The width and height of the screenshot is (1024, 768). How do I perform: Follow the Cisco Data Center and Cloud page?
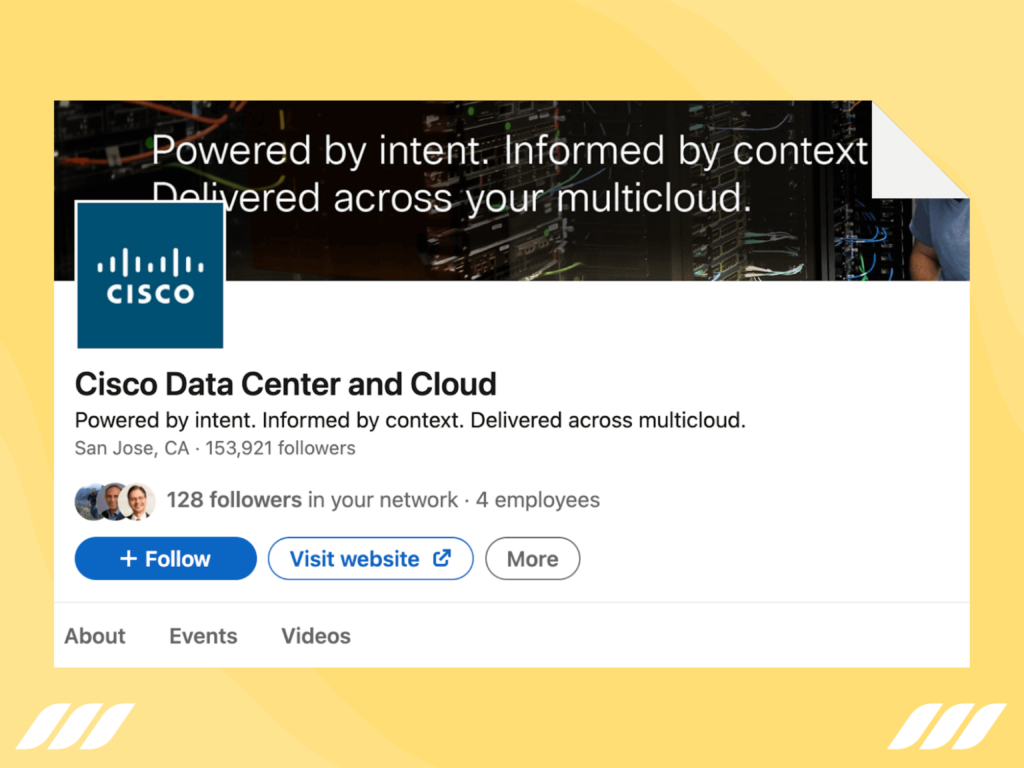point(165,558)
